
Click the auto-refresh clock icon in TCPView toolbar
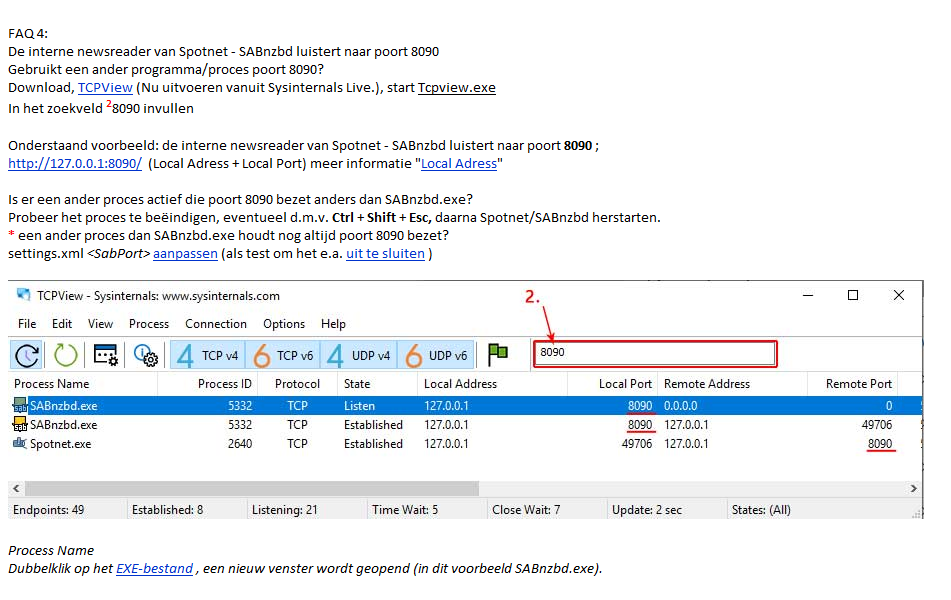(27, 355)
